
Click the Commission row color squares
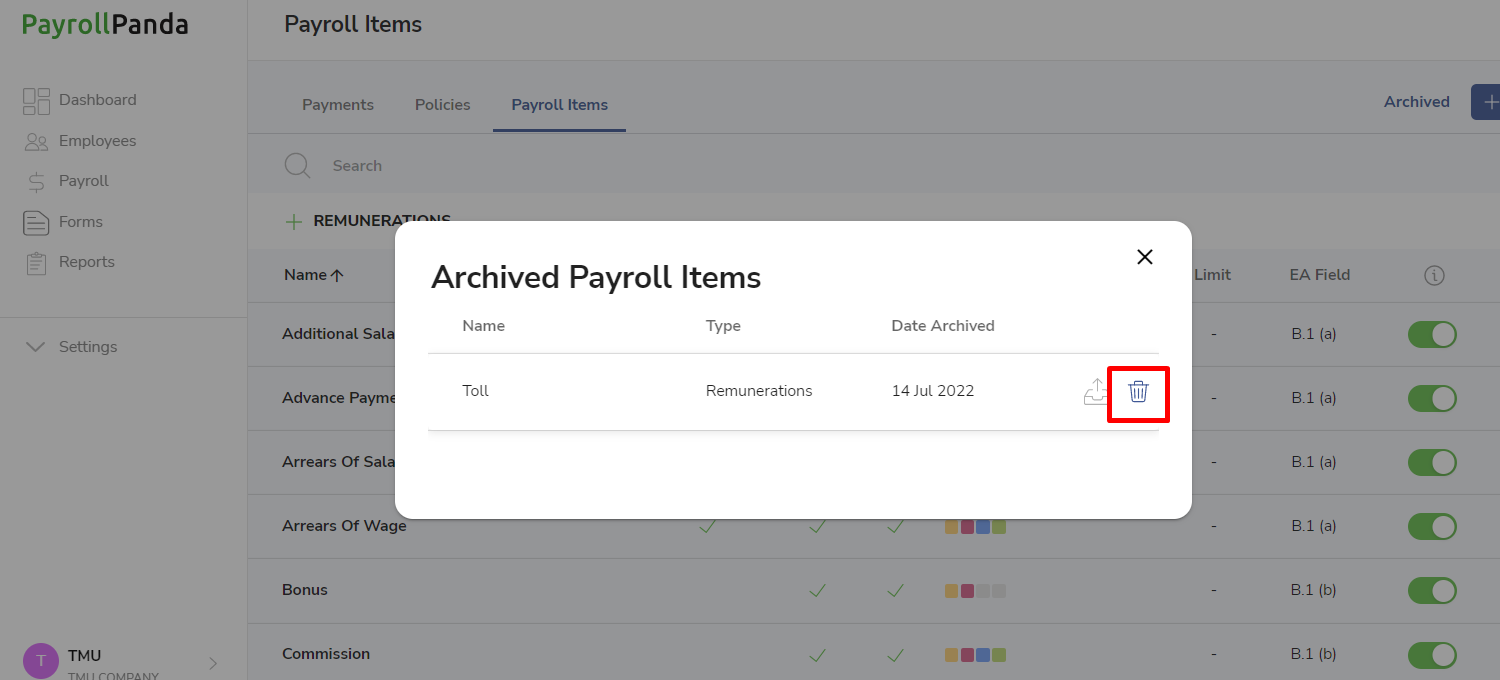point(975,655)
